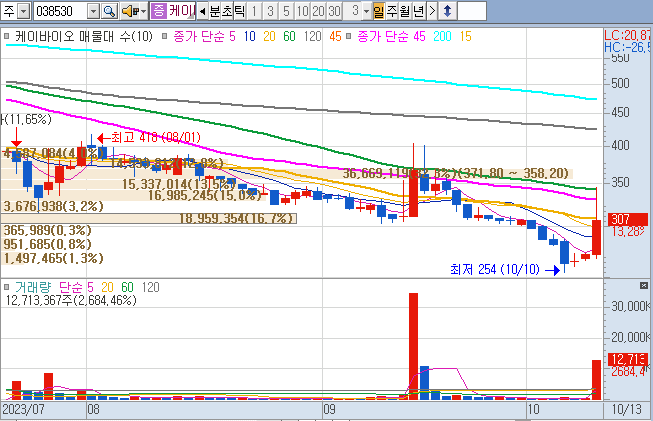Select the 틱 tick chart button
The height and width of the screenshot is (421, 653).
click(x=240, y=11)
